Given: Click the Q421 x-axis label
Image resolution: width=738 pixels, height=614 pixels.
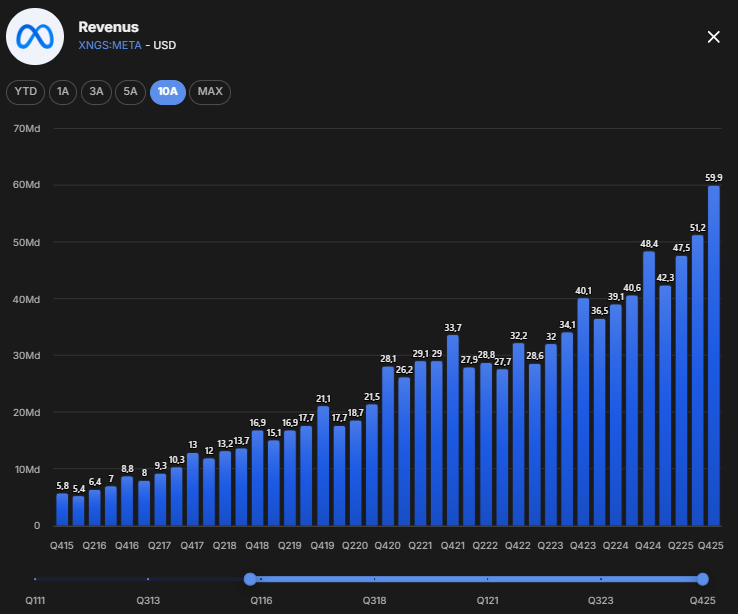Looking at the screenshot, I should click(453, 546).
